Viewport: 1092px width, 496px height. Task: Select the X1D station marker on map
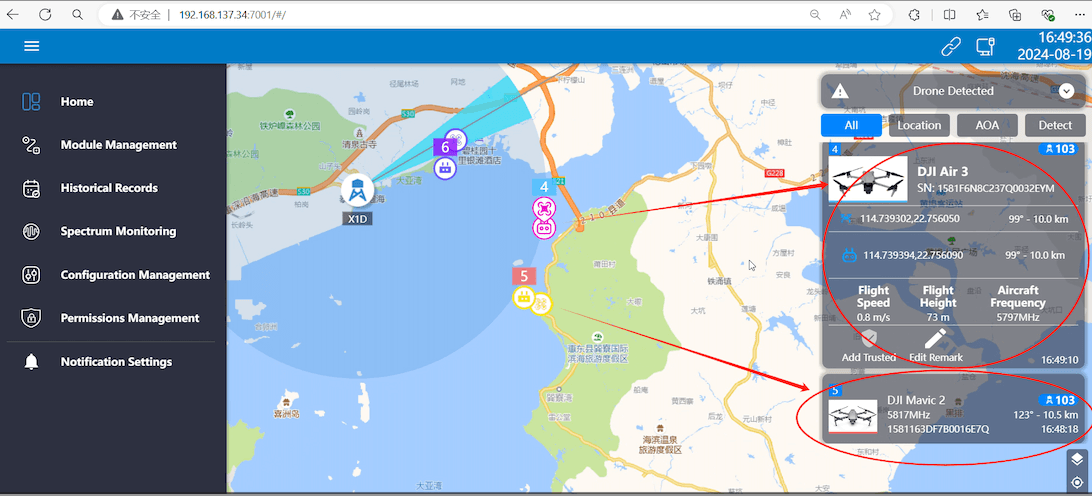click(x=357, y=190)
